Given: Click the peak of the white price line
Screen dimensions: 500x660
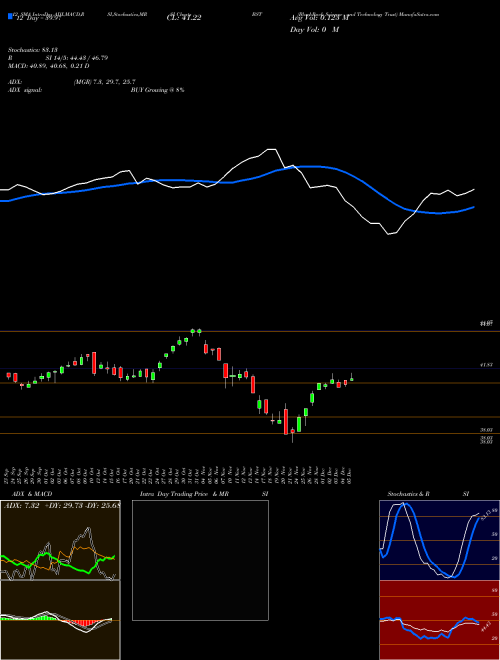Looking at the screenshot, I should [x=271, y=149].
